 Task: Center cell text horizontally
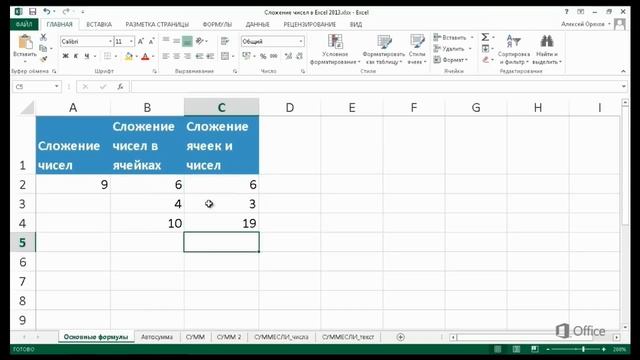(176, 56)
